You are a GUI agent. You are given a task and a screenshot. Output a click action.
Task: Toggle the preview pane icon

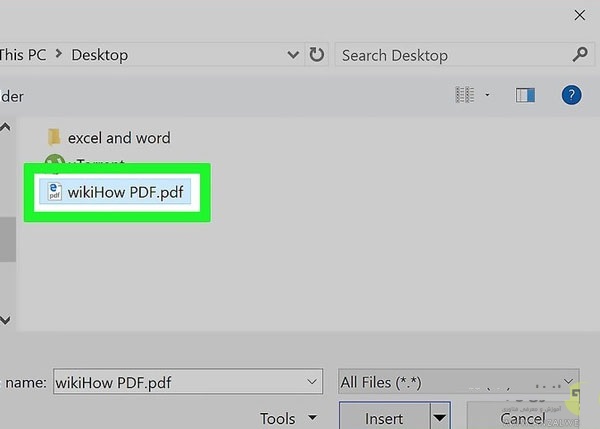pyautogui.click(x=525, y=95)
